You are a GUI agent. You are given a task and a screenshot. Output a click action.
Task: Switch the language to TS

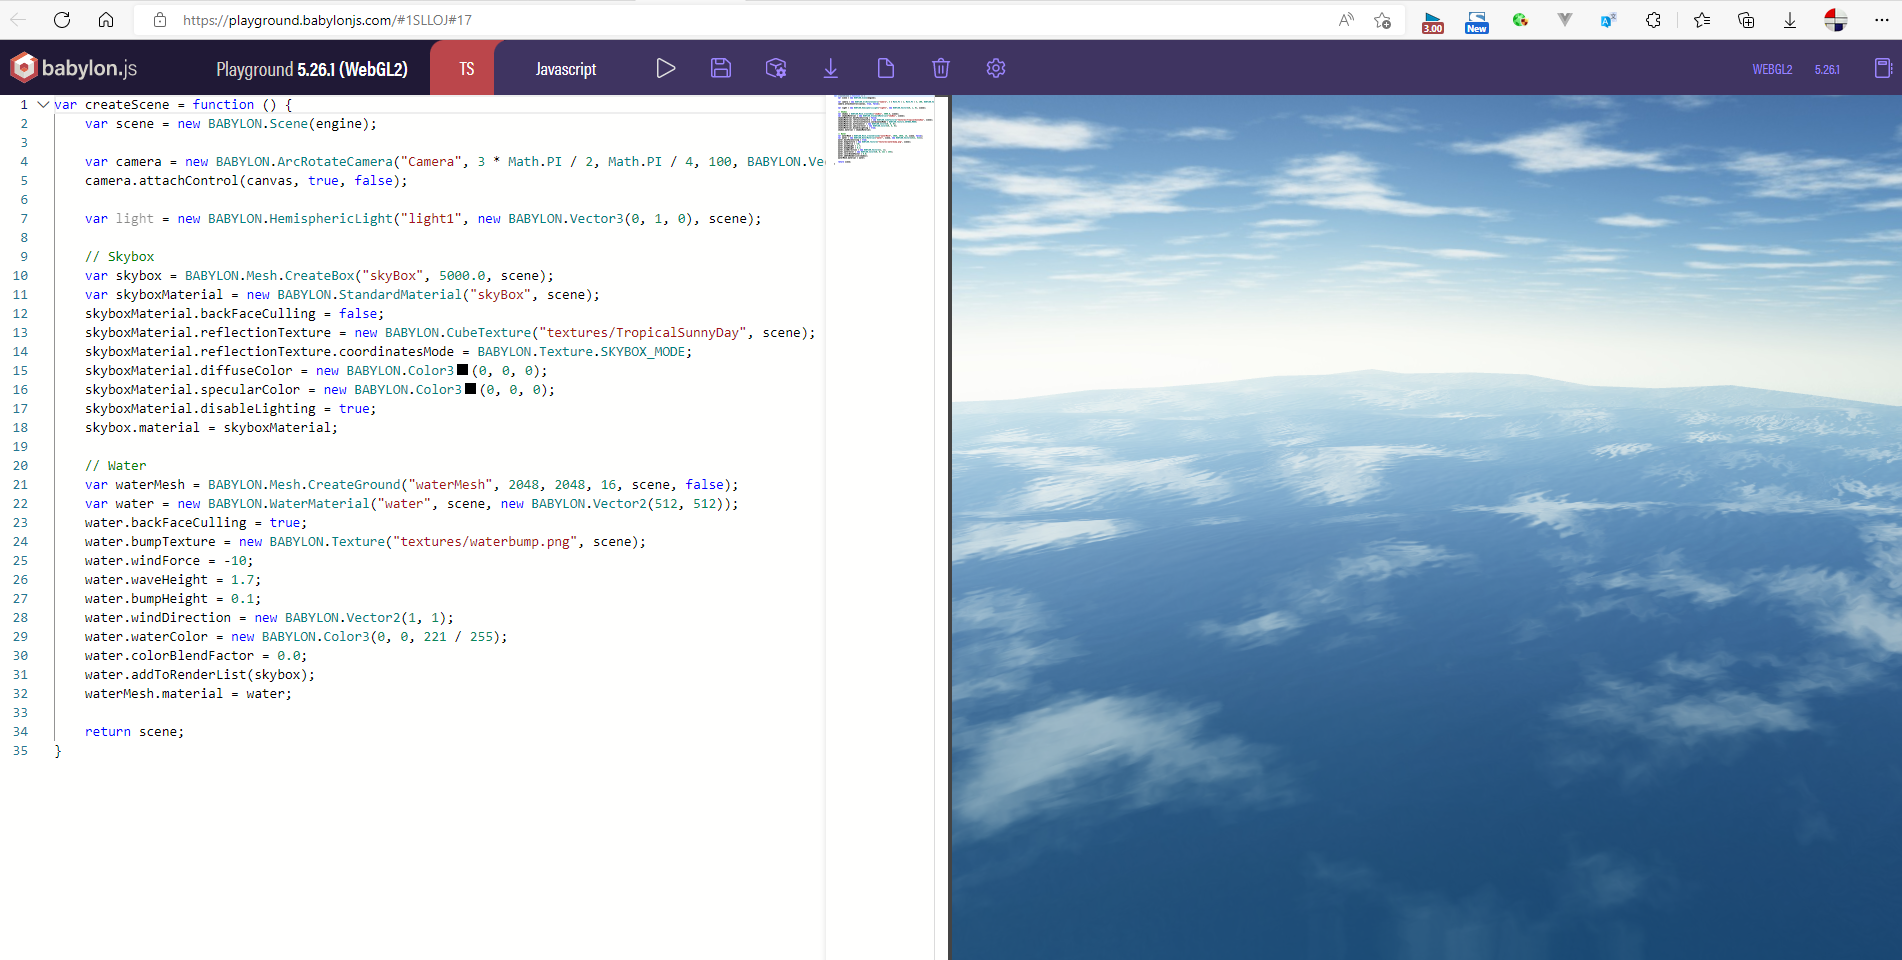coord(466,69)
